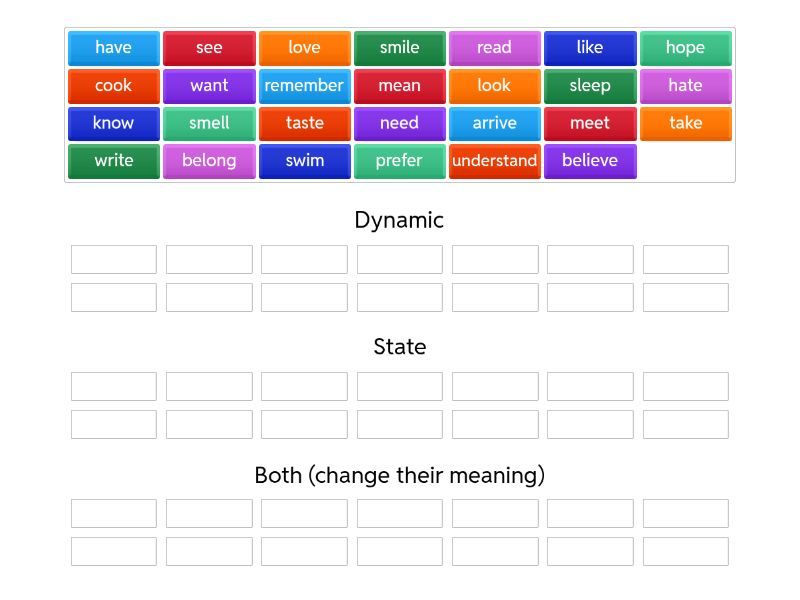Choose the purple 'believe' tile
This screenshot has width=800, height=600.
click(590, 161)
